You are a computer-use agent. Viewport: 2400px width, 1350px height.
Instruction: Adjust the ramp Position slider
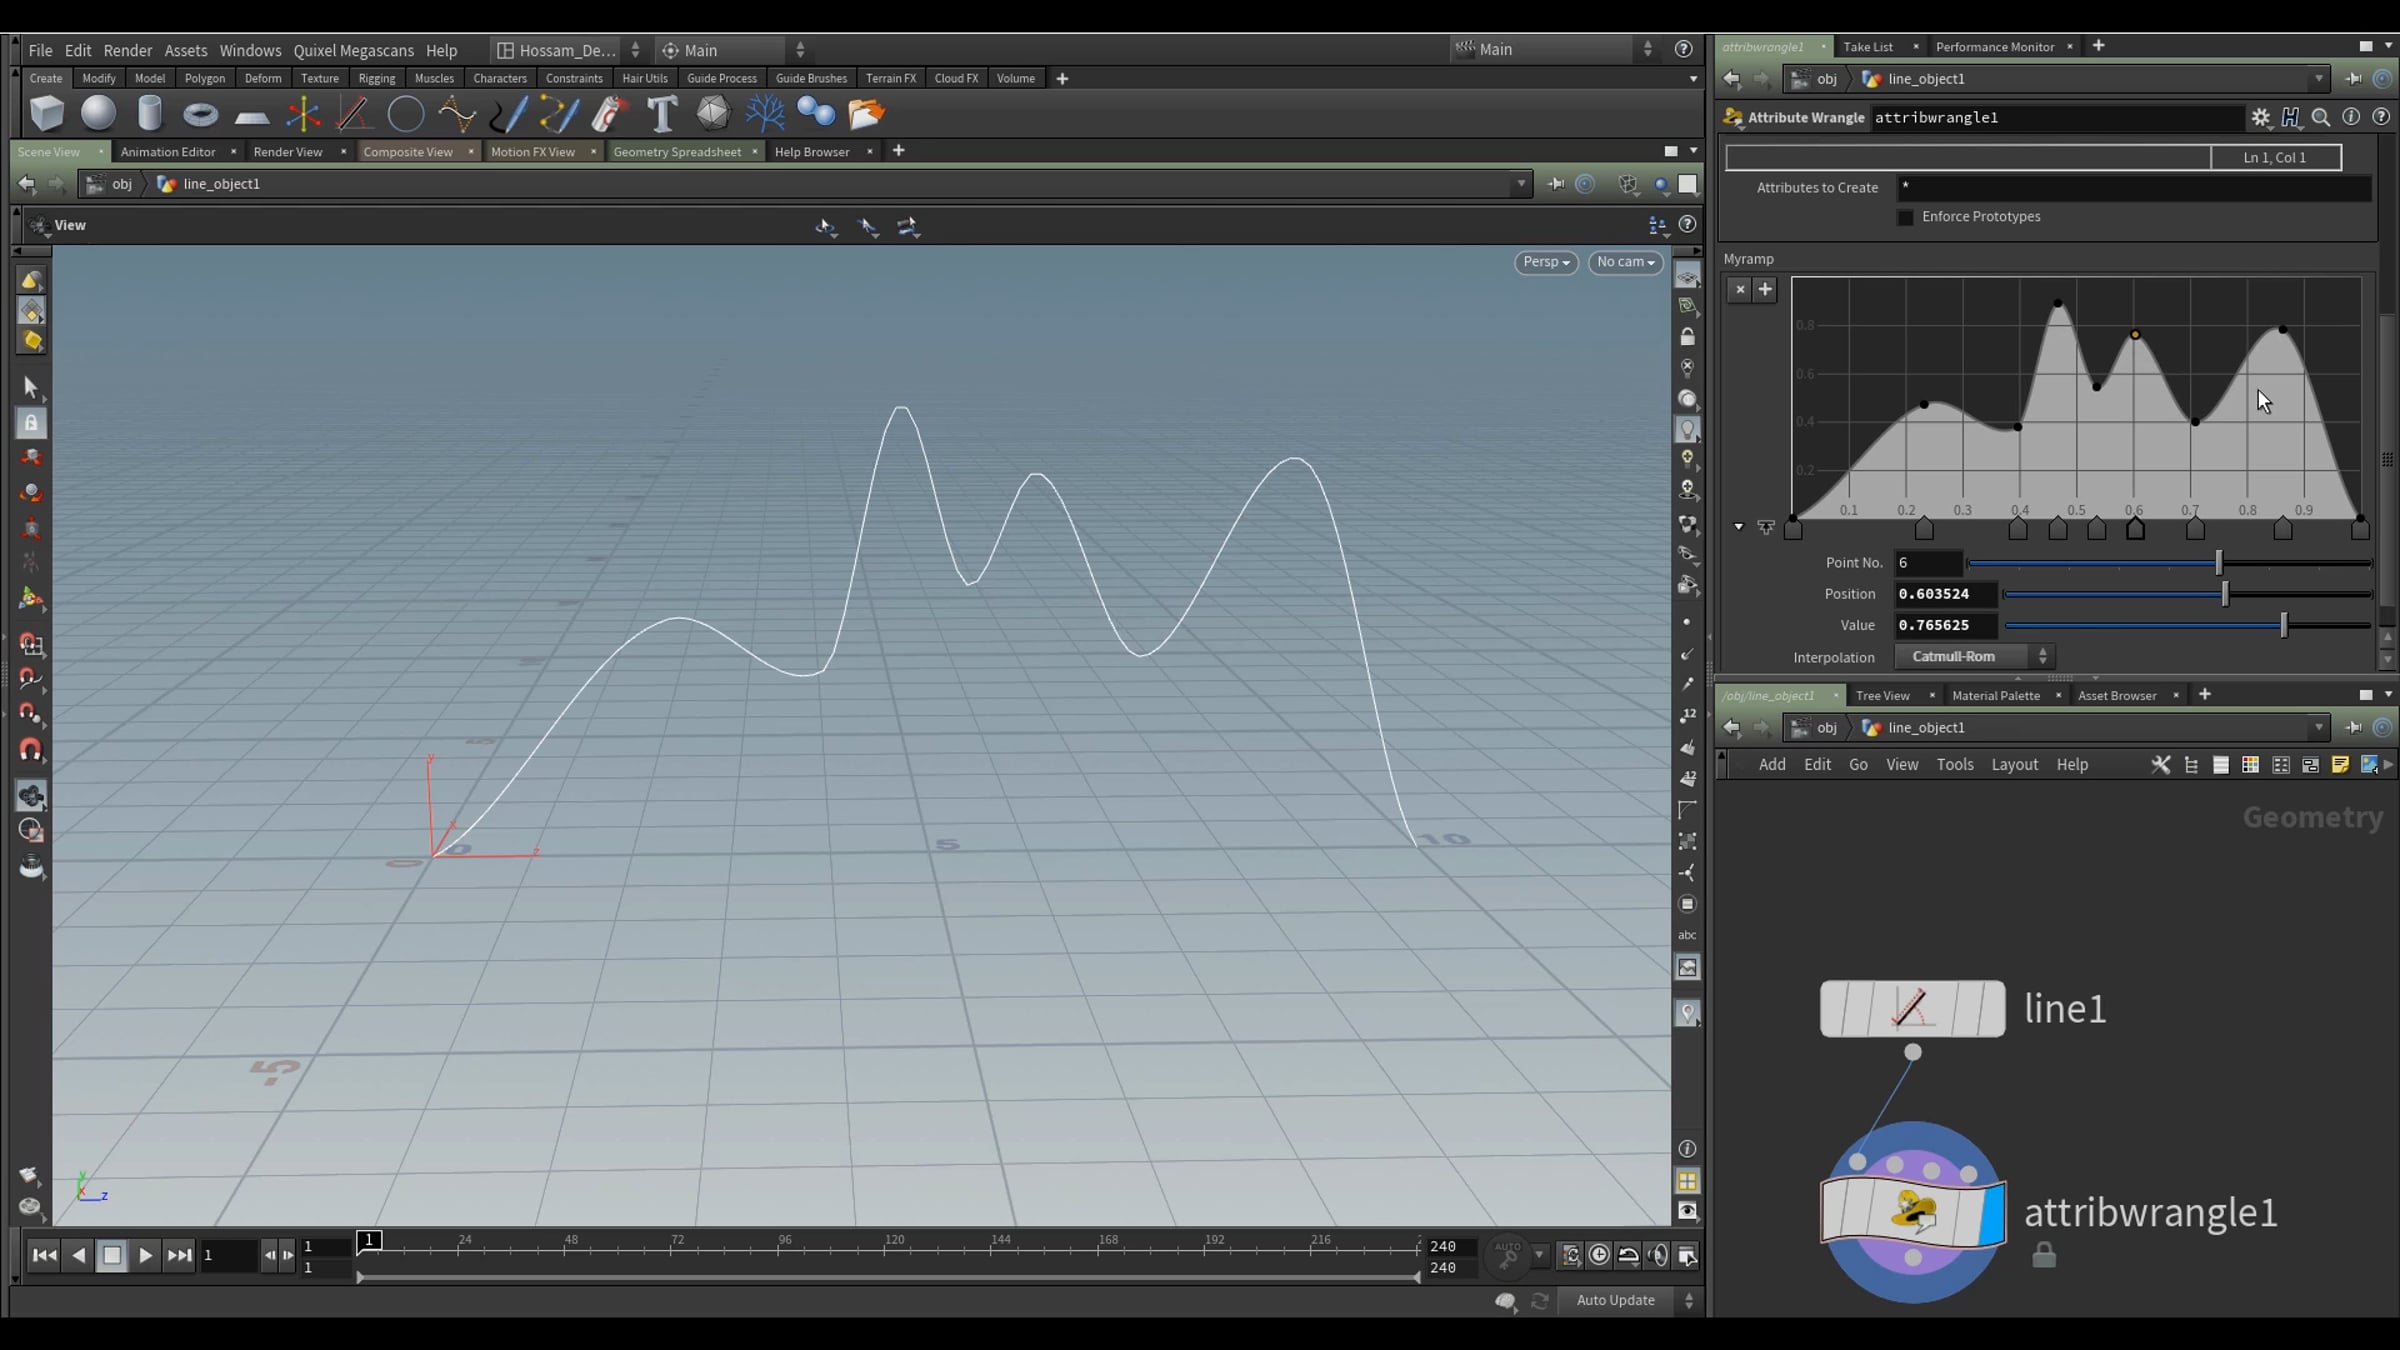pyautogui.click(x=2187, y=595)
